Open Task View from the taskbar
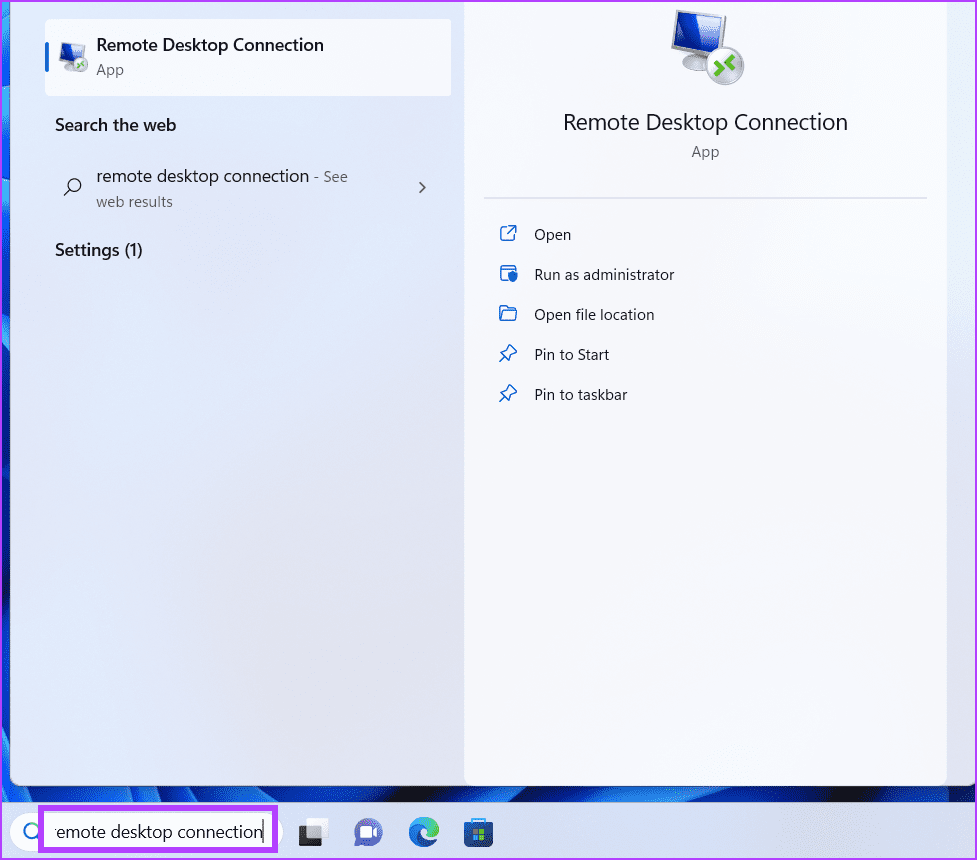The image size is (977, 860). tap(313, 833)
